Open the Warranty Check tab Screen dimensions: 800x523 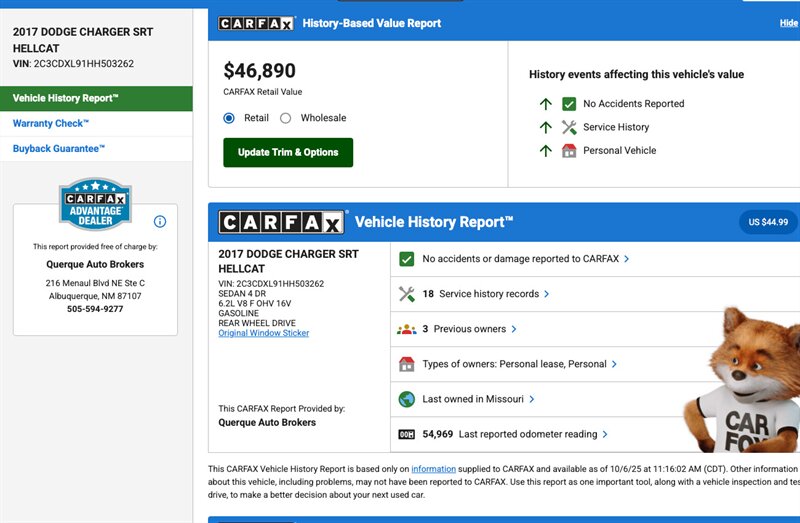tap(51, 123)
